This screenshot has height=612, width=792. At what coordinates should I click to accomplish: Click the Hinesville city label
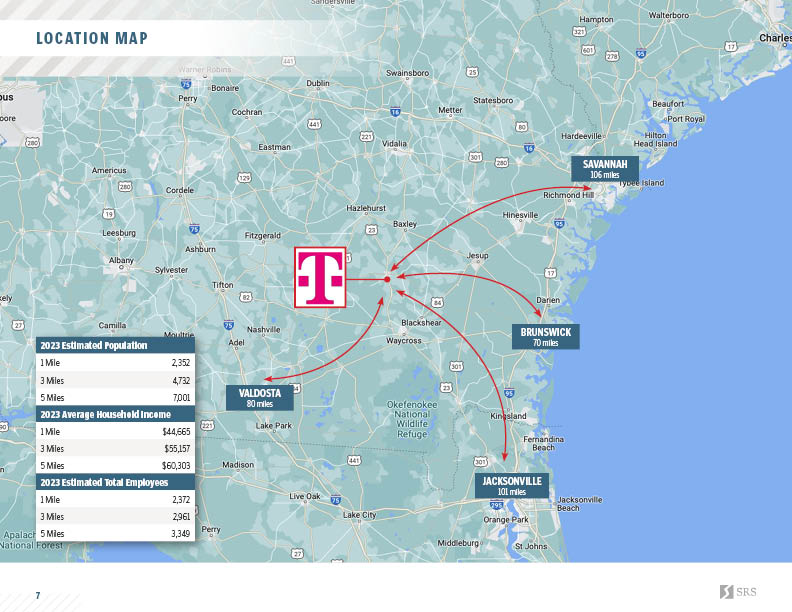[520, 215]
